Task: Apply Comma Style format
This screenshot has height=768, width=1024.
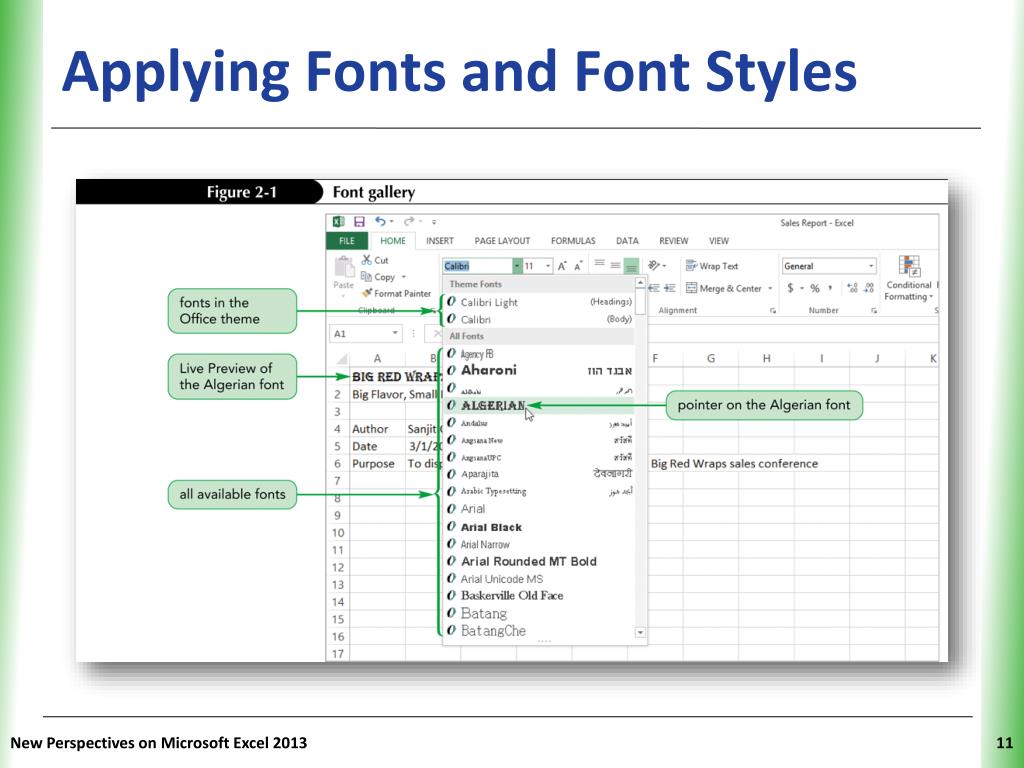Action: coord(830,288)
